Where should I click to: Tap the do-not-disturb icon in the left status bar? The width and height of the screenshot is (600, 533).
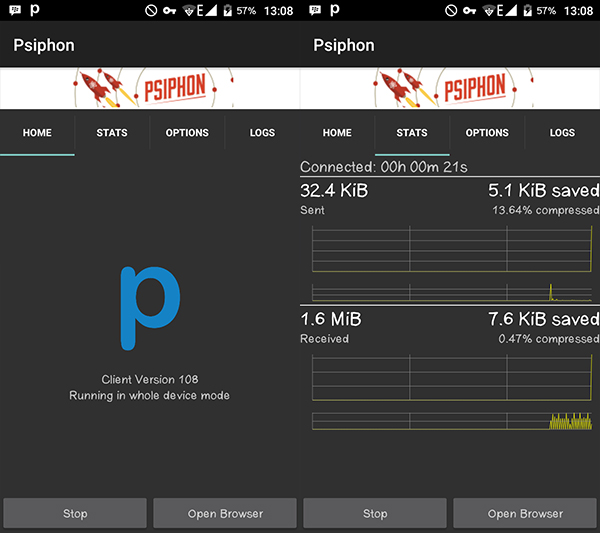pos(151,10)
